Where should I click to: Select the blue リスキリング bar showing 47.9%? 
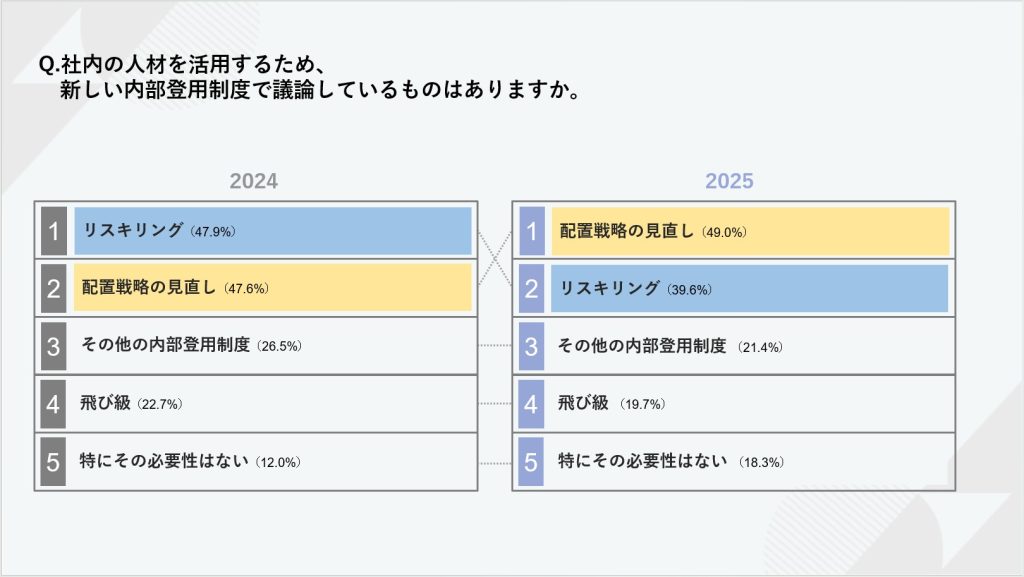[x=272, y=231]
